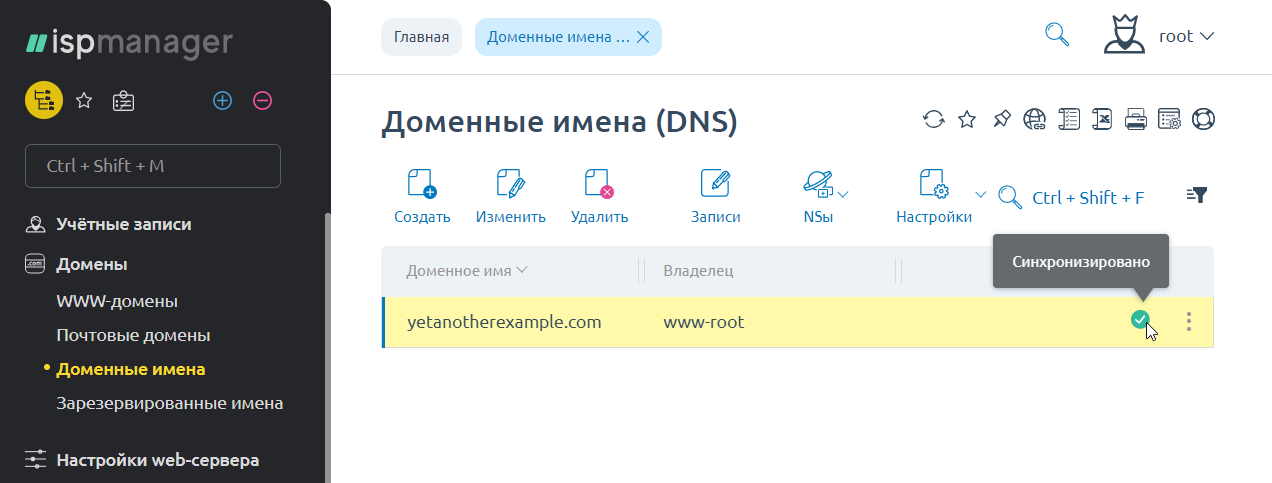Image resolution: width=1272 pixels, height=483 pixels.
Task: Edit selected domain with Изменить
Action: pyautogui.click(x=511, y=196)
